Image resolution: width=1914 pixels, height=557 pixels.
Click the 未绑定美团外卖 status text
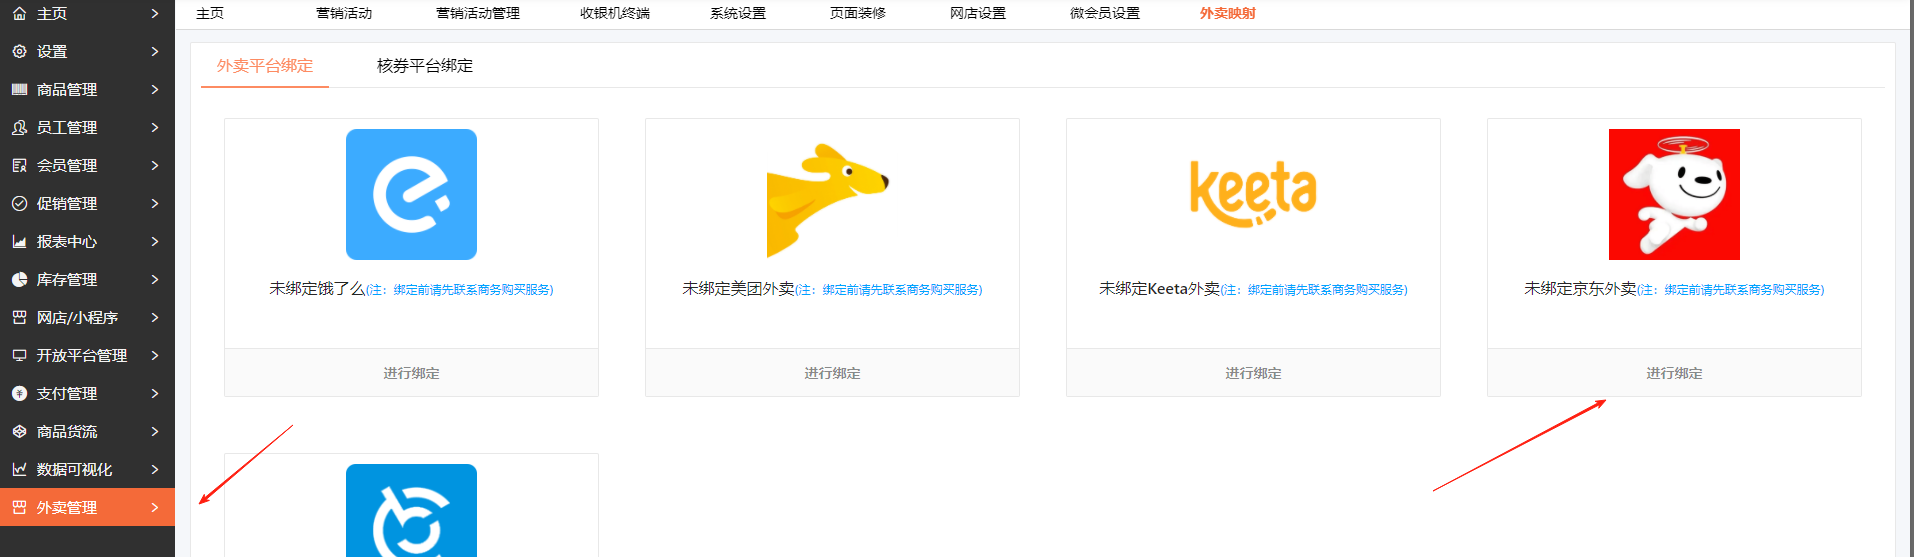tap(738, 289)
